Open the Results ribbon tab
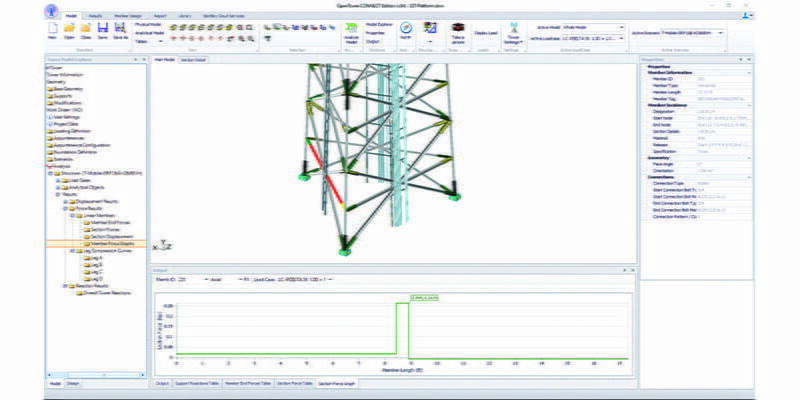 96,17
